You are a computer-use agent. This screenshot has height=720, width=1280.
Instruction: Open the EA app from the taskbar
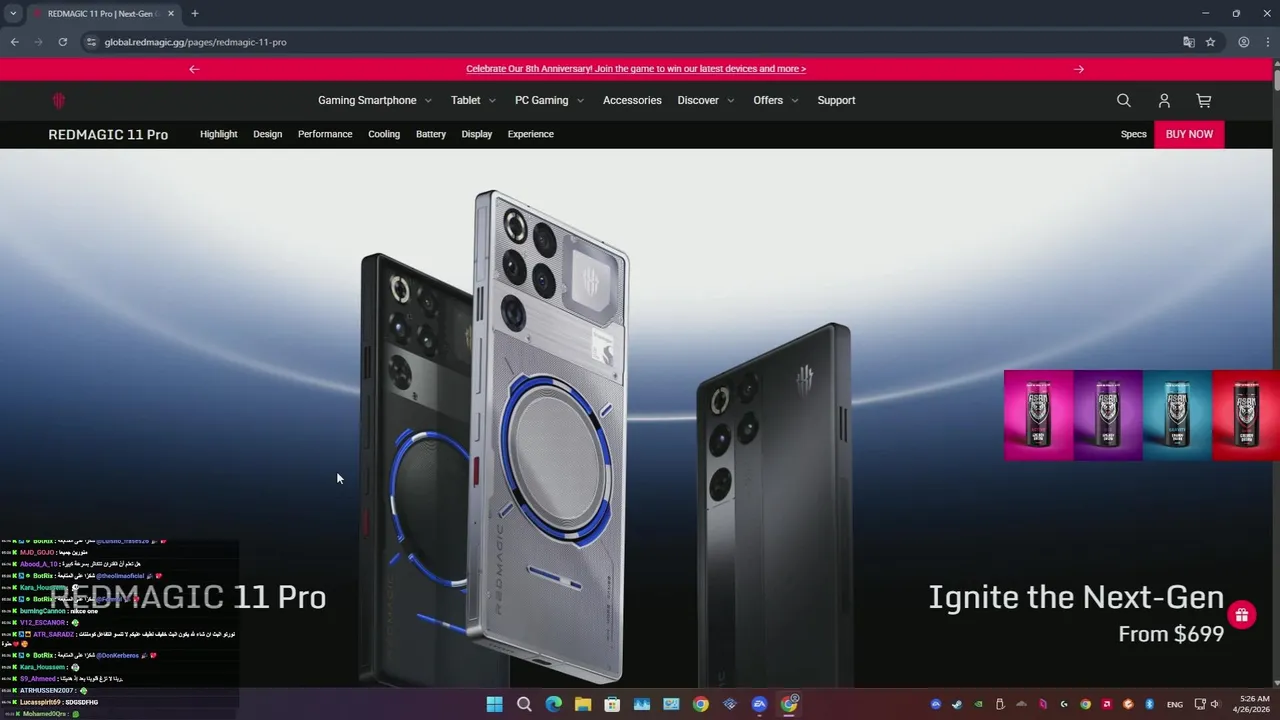[759, 704]
